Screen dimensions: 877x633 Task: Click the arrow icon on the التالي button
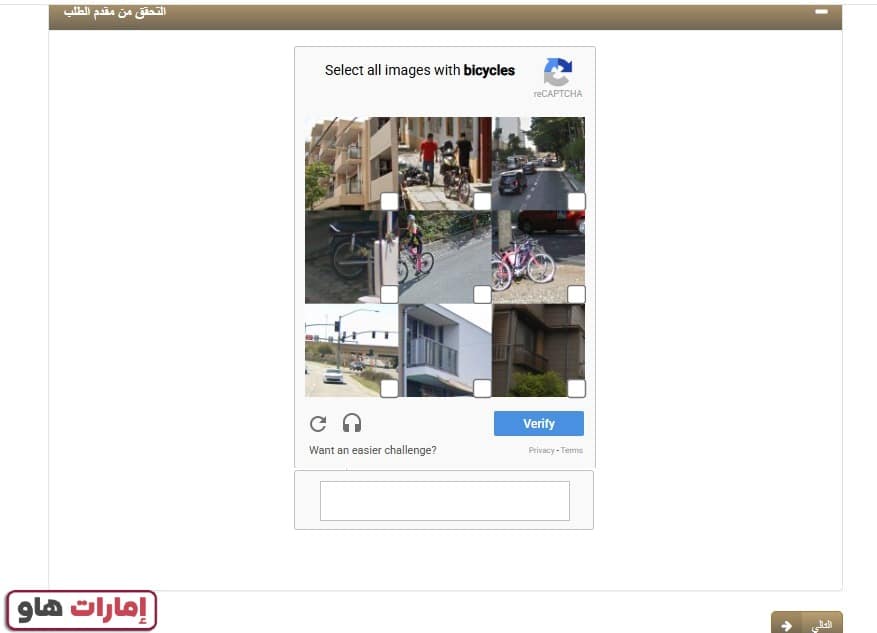(787, 625)
